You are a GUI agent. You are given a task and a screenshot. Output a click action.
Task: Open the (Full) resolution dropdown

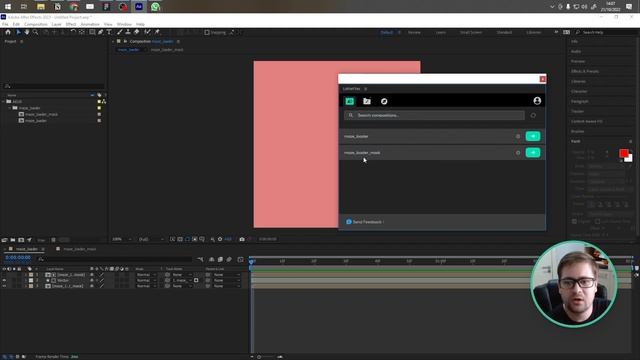tap(151, 239)
